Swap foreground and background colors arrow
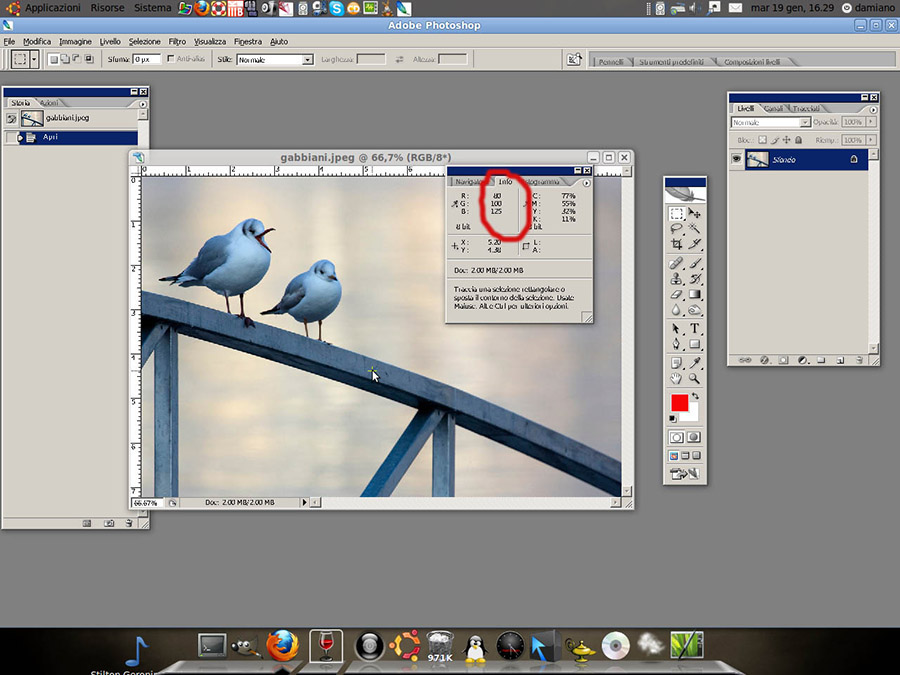Screen dimensions: 900x675 (694, 396)
